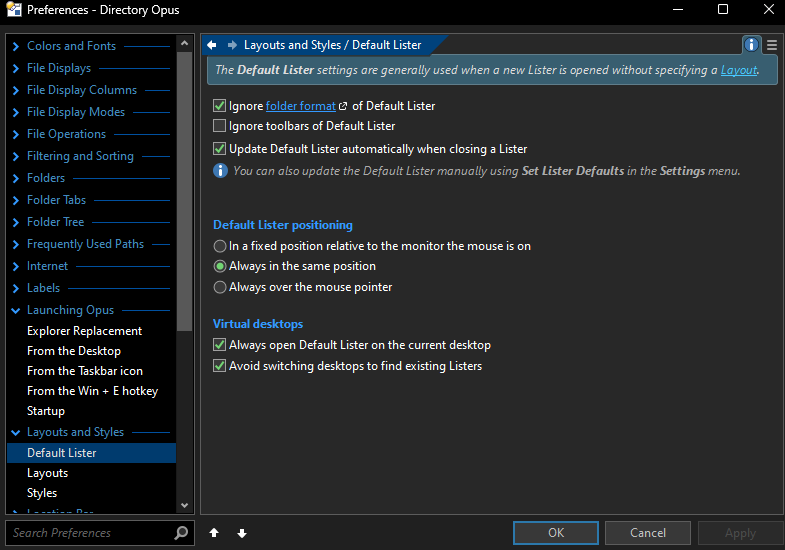
Task: Toggle Avoid switching desktops to find Listers
Action: [219, 366]
